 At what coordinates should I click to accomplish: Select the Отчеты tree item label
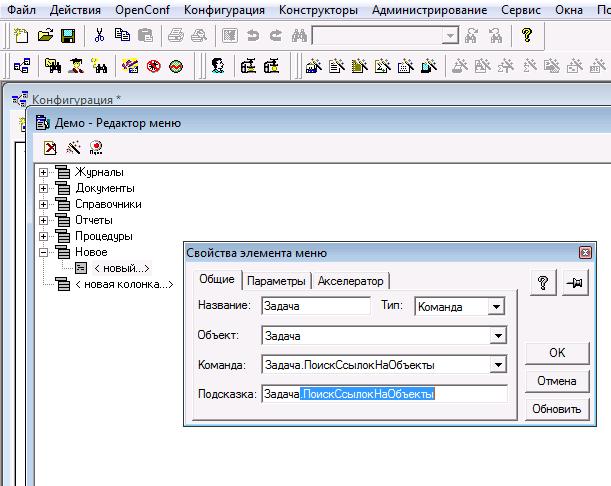click(94, 220)
